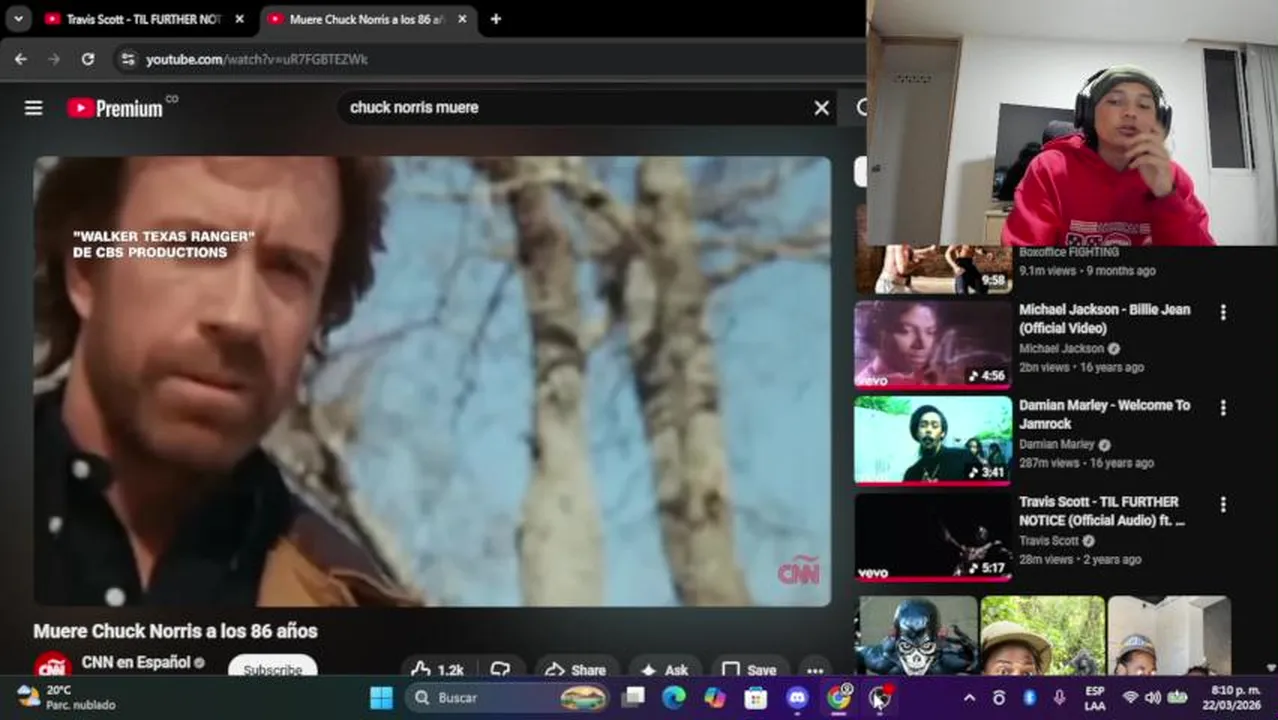Image resolution: width=1278 pixels, height=720 pixels.
Task: Like the video with 1.2k likes
Action: click(436, 670)
